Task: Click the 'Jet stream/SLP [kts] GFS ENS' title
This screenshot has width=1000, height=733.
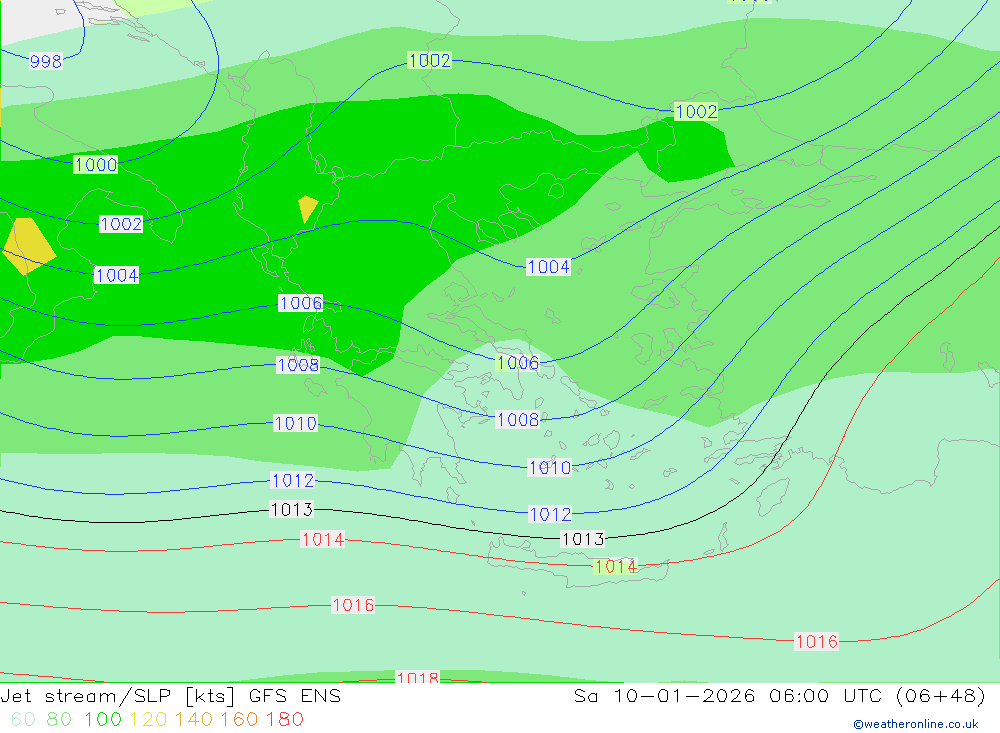Action: point(171,696)
